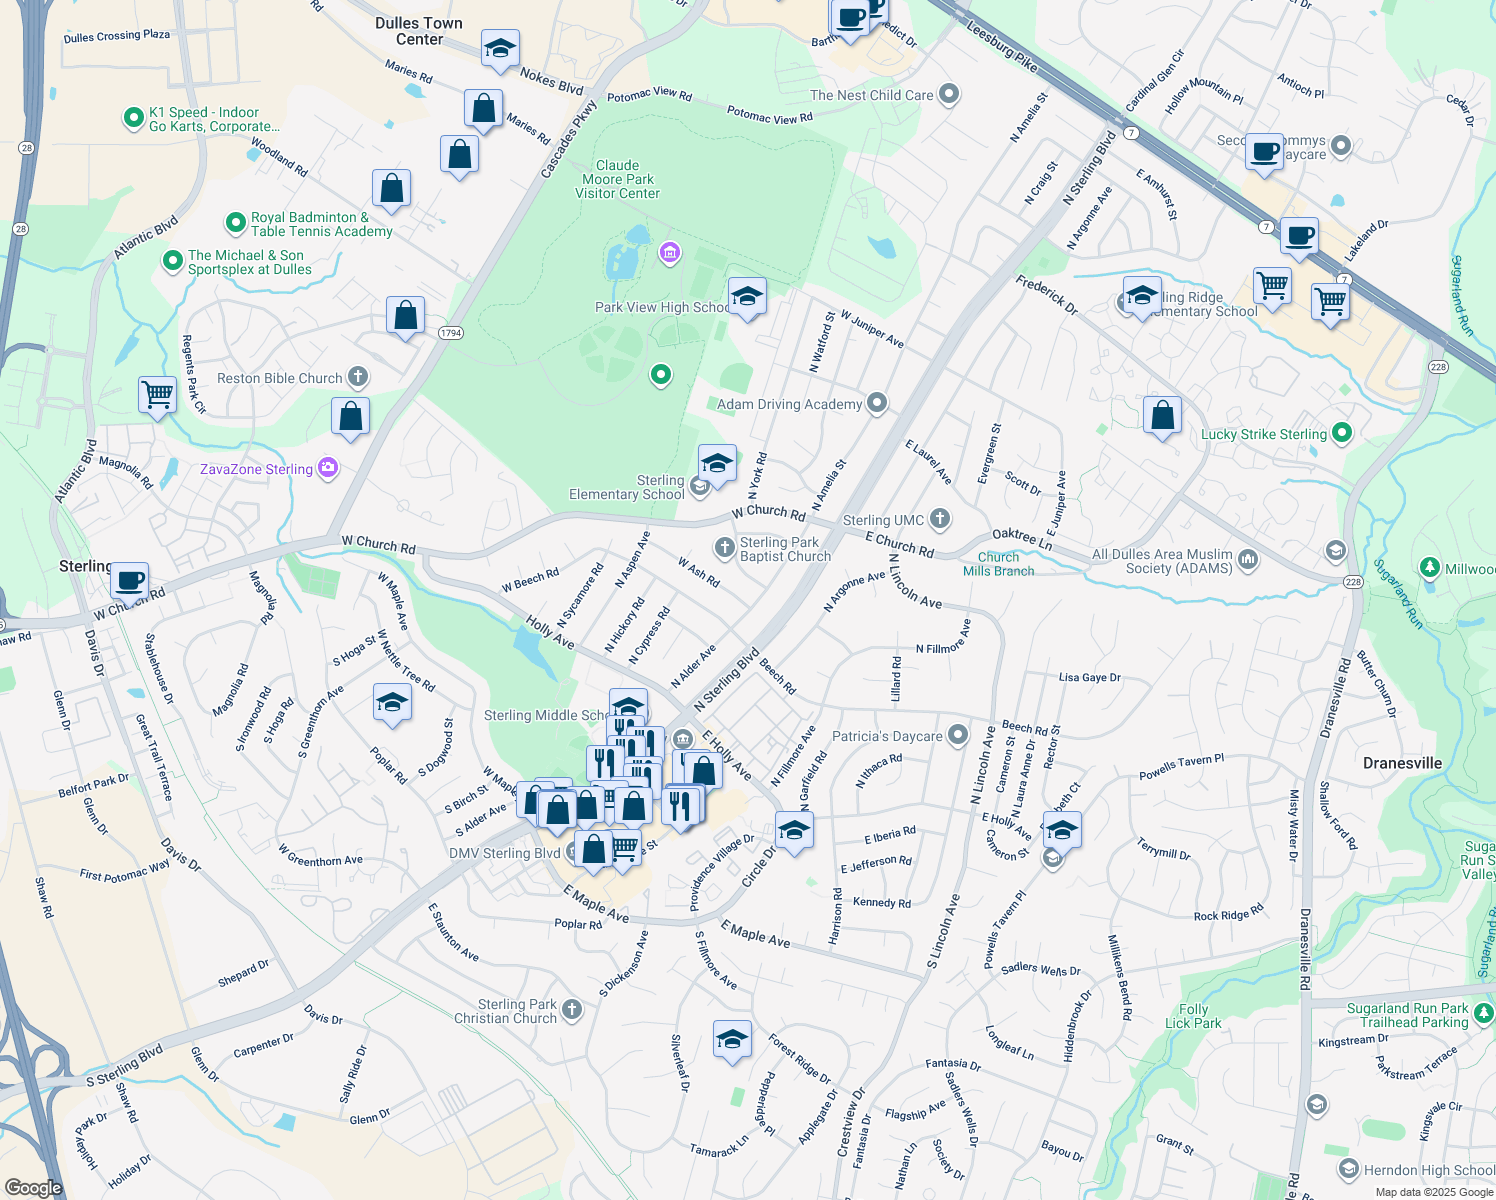Image resolution: width=1496 pixels, height=1200 pixels.
Task: Click the Folly Lick Park label
Action: pyautogui.click(x=1193, y=1016)
